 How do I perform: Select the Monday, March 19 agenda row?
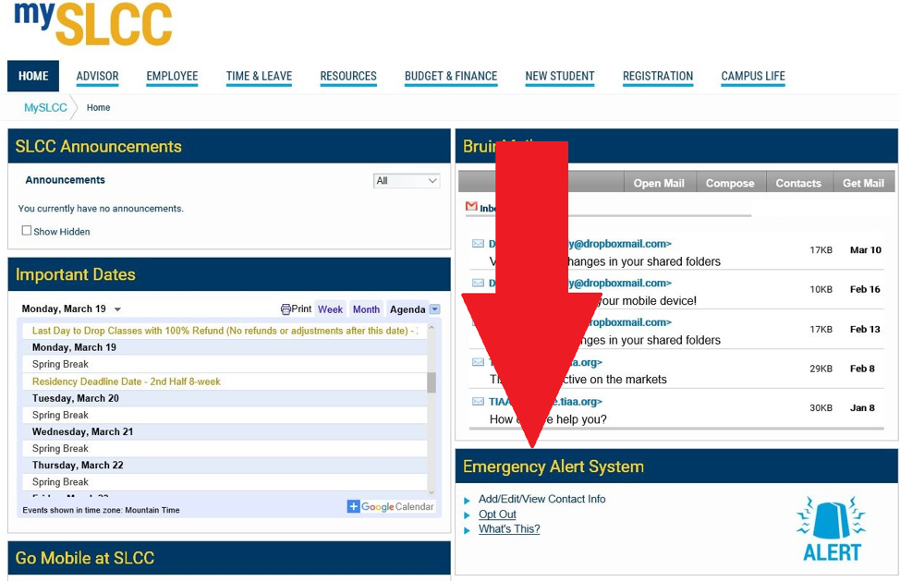(225, 347)
